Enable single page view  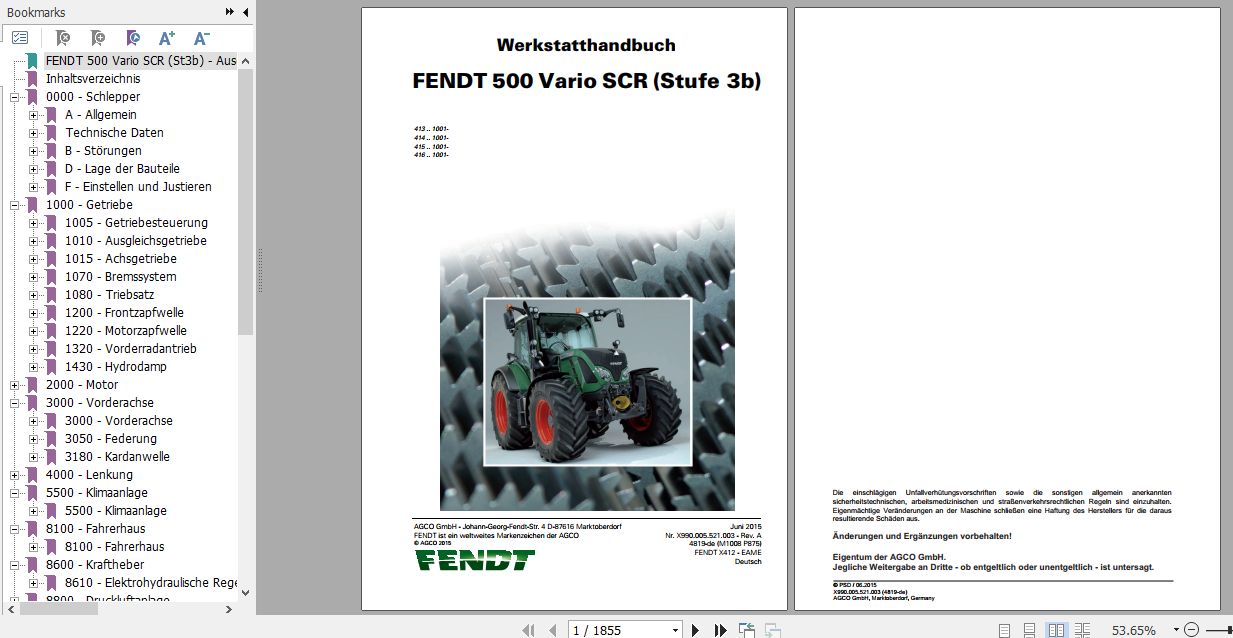[1005, 630]
